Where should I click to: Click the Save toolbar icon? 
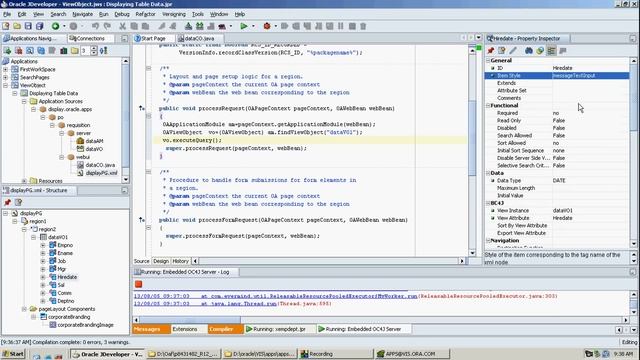[28, 26]
